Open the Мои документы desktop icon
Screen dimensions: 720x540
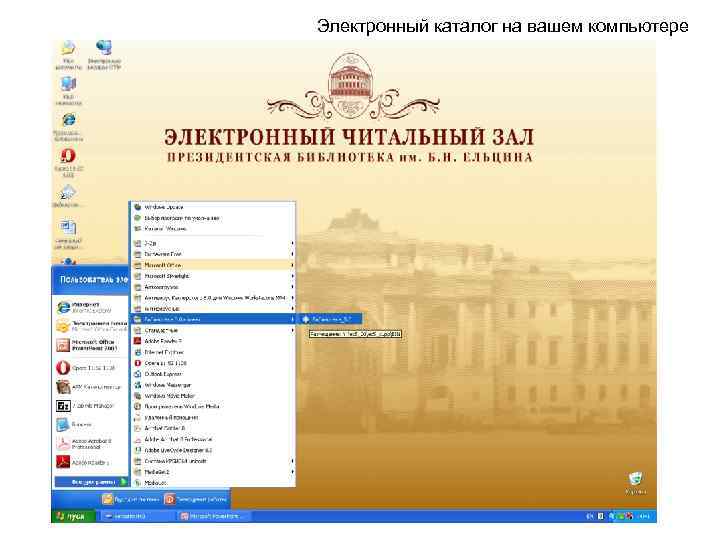coord(68,55)
